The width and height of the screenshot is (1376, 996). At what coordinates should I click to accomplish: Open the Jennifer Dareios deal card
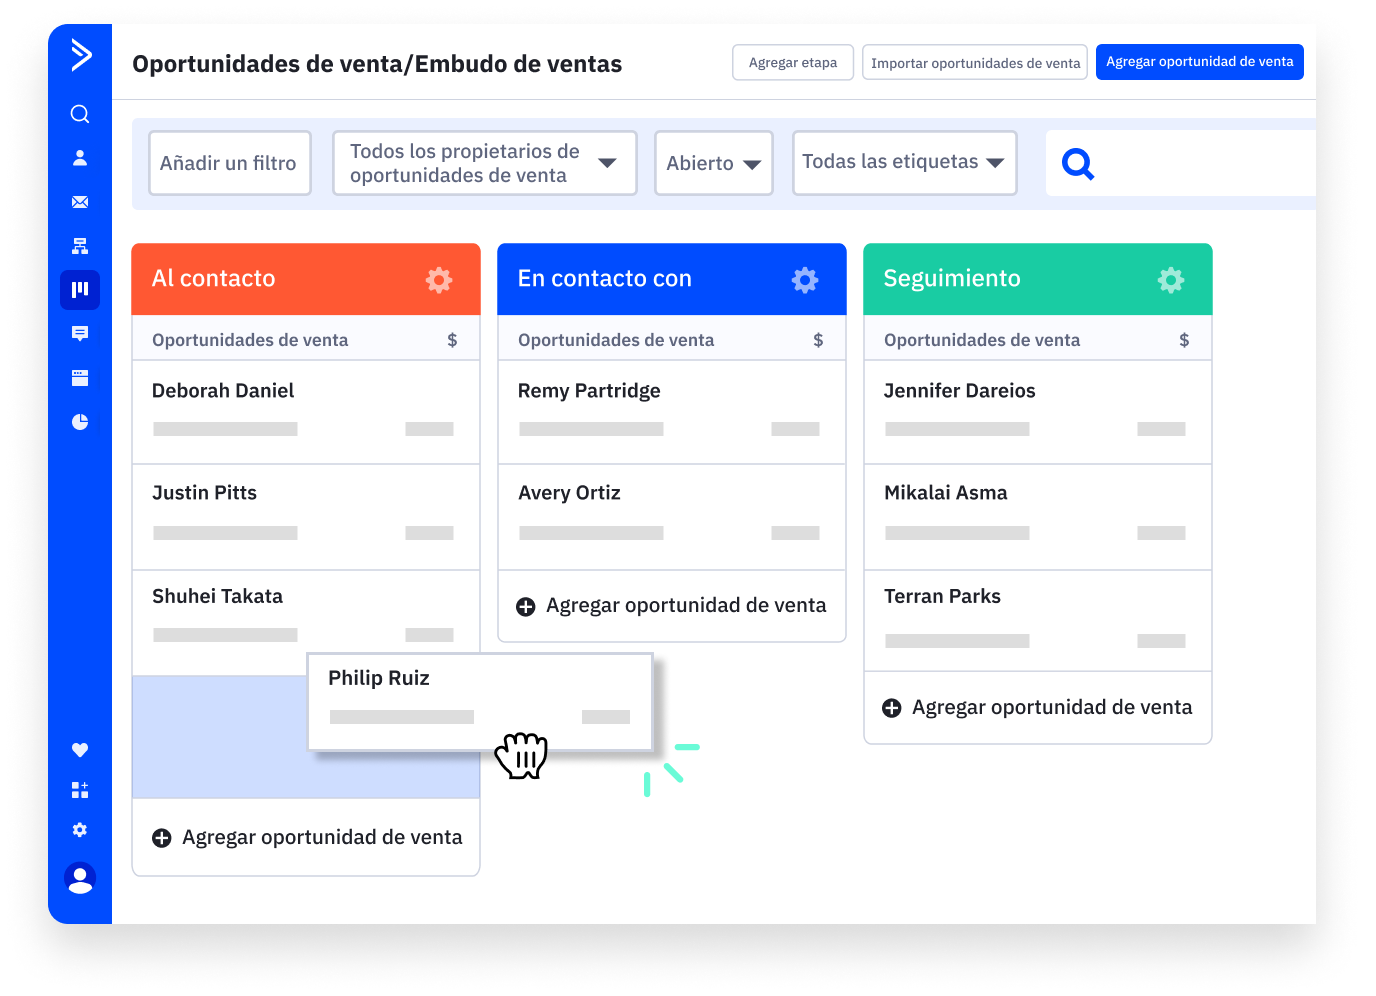(x=1038, y=412)
